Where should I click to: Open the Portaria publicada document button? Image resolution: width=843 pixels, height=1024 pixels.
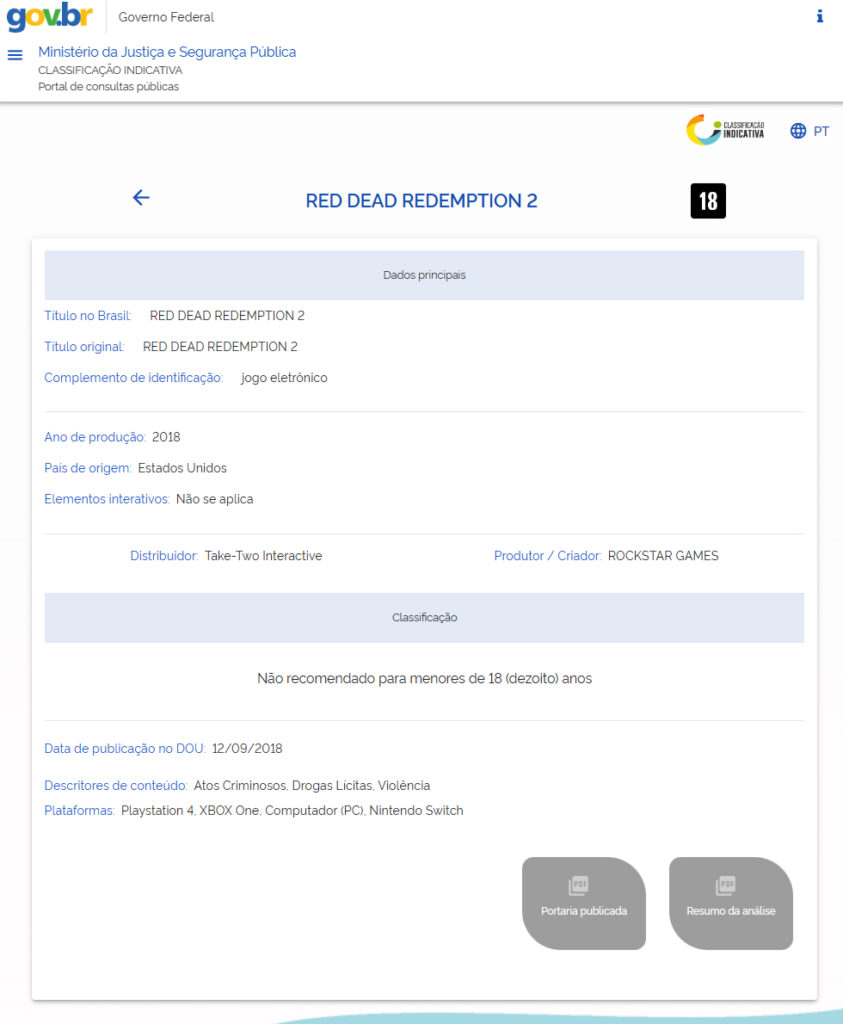click(584, 903)
